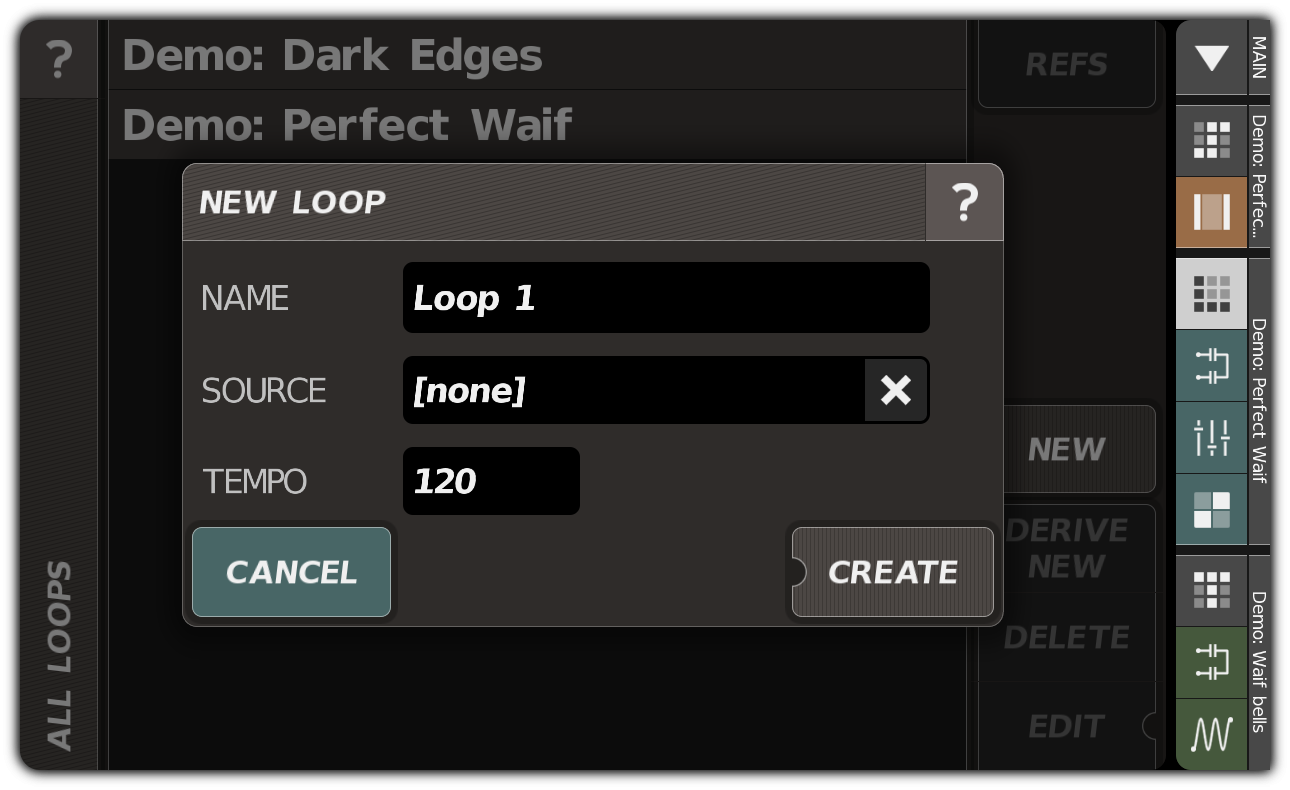Select the highlighted grid icon for Demo: Perfect Waif

[x=1211, y=291]
